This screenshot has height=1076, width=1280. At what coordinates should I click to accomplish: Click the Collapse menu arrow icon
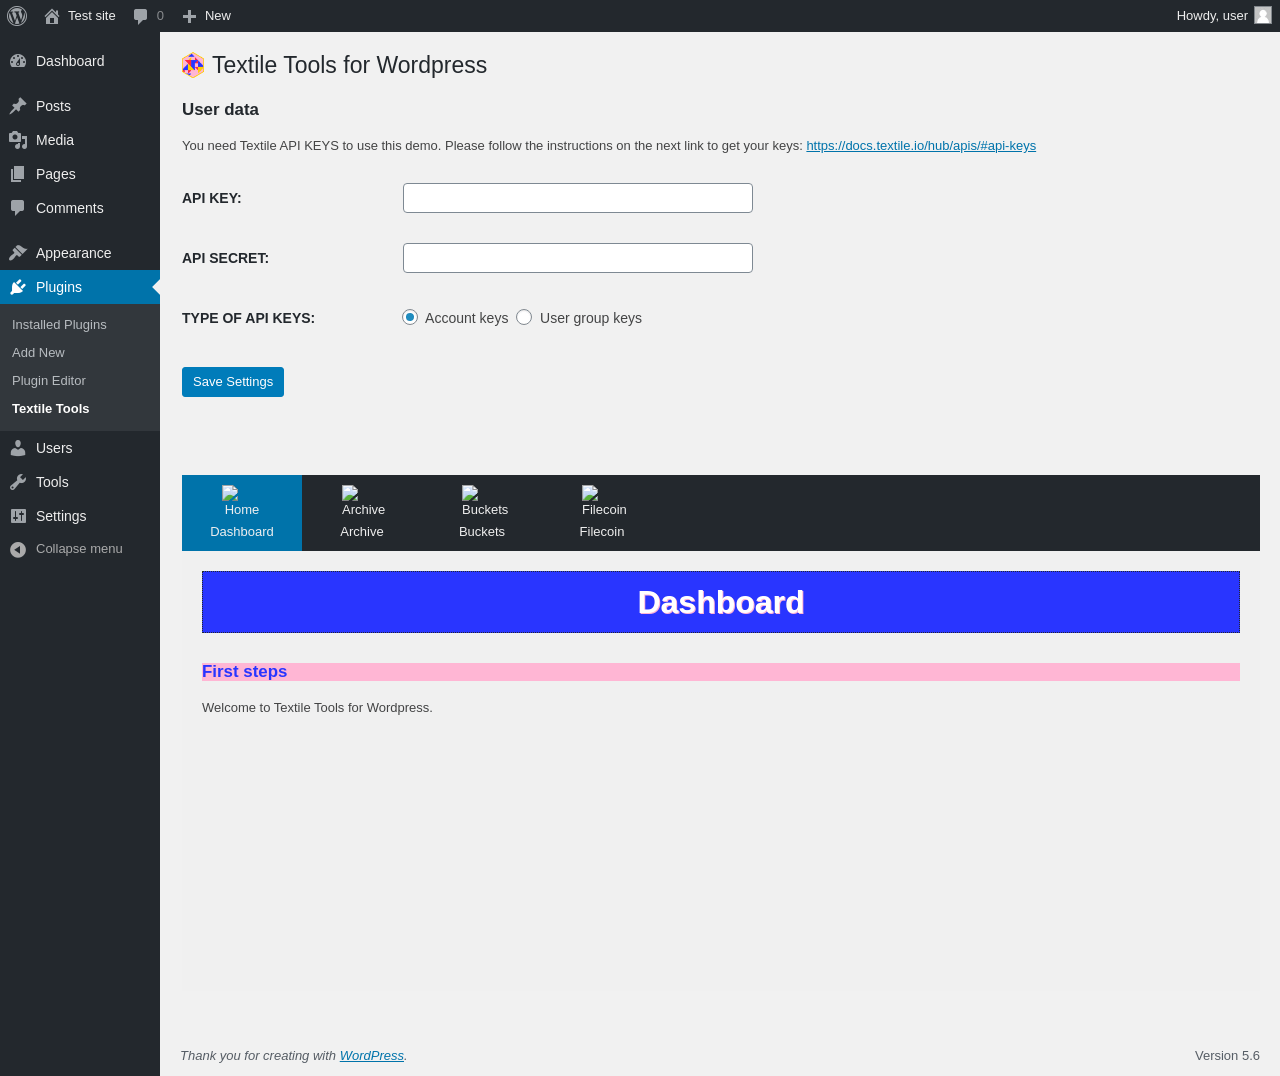[18, 549]
